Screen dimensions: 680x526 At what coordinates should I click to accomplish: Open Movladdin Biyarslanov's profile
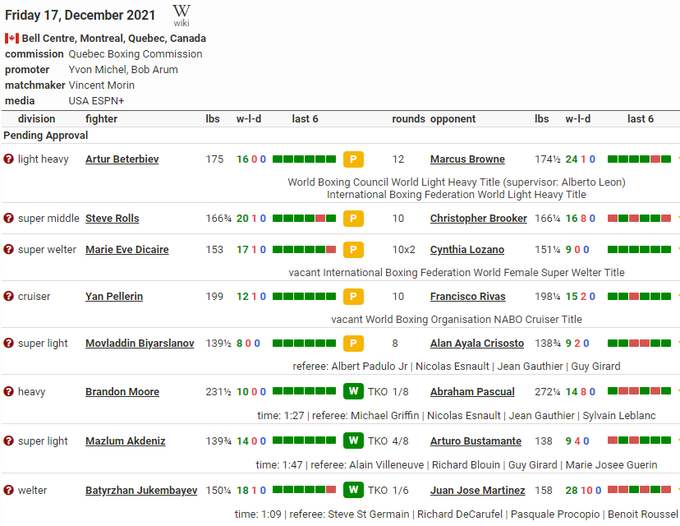pos(139,343)
